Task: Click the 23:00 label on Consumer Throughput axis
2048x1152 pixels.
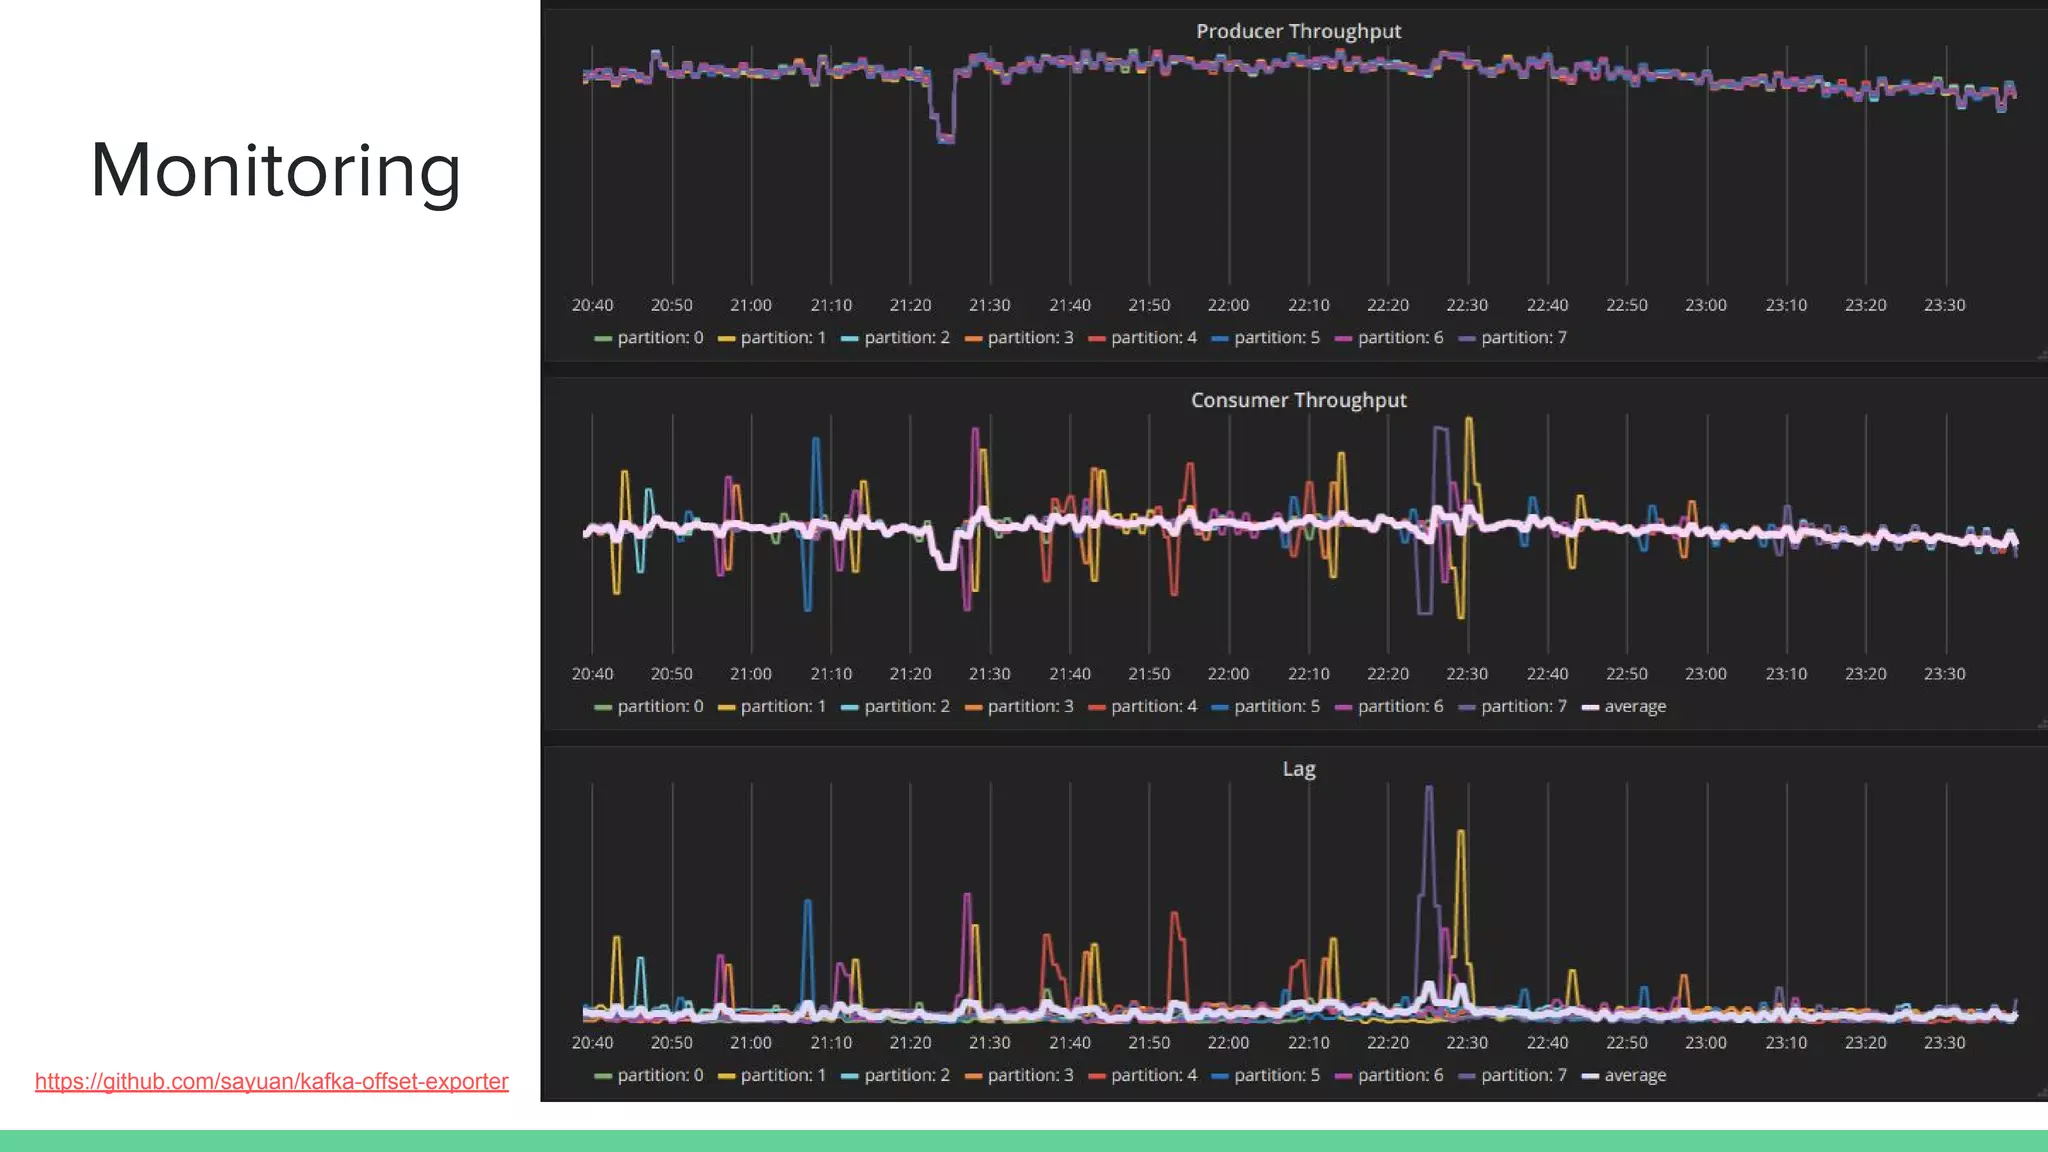Action: point(1705,674)
